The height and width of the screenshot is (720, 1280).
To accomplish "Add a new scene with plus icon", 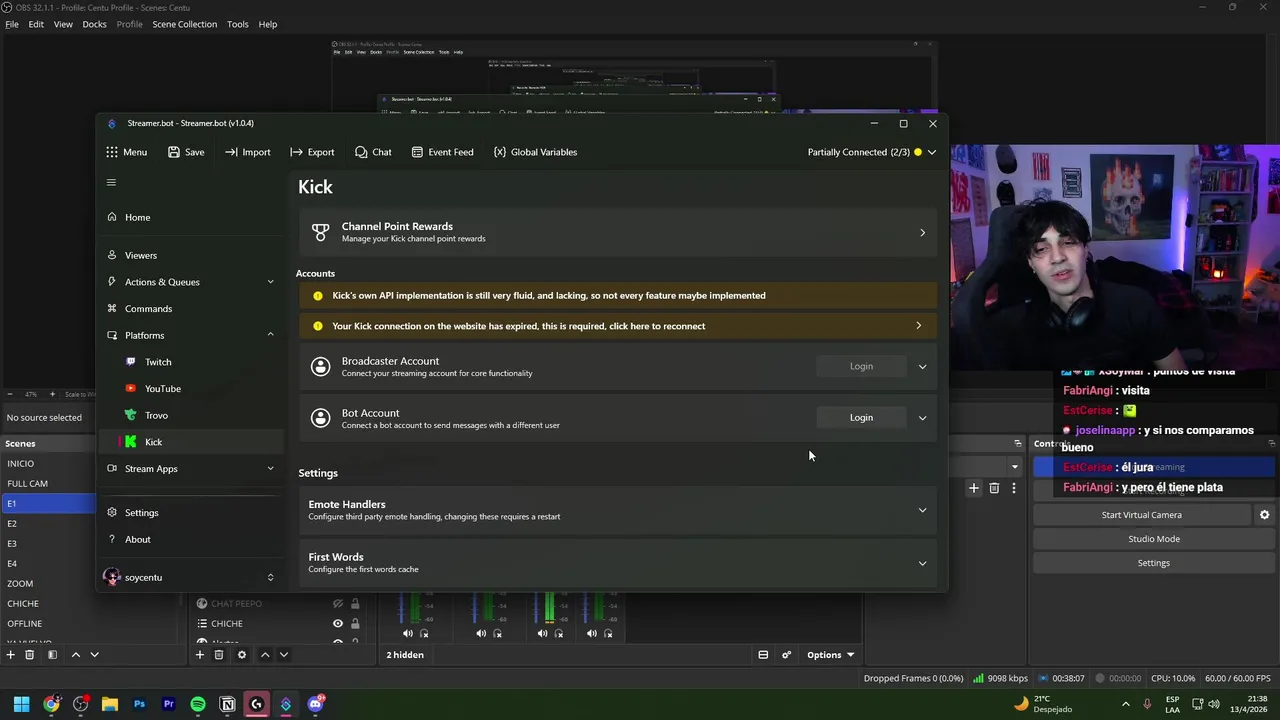I will coord(11,655).
